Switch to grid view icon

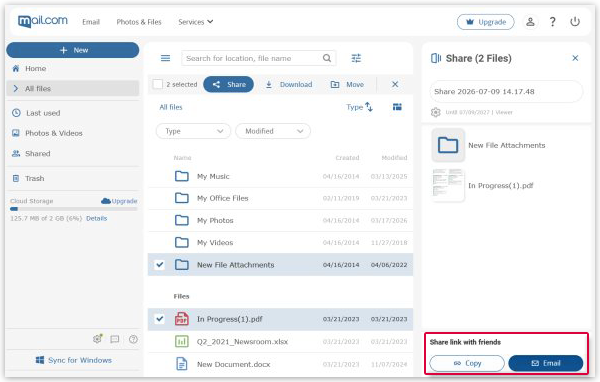(397, 107)
